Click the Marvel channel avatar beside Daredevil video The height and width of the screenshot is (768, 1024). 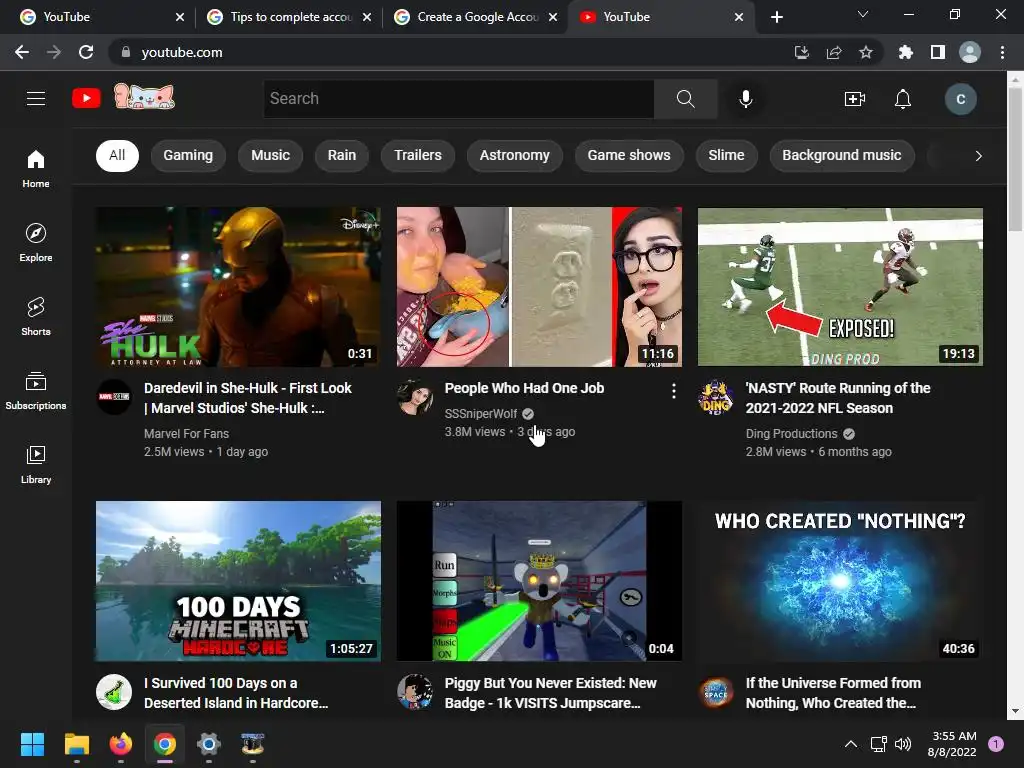tap(114, 397)
